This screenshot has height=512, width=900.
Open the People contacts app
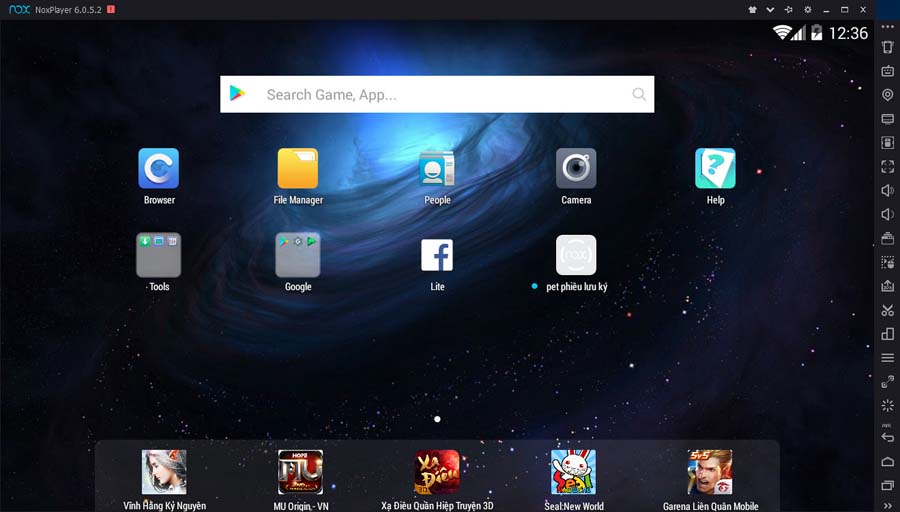click(x=437, y=168)
